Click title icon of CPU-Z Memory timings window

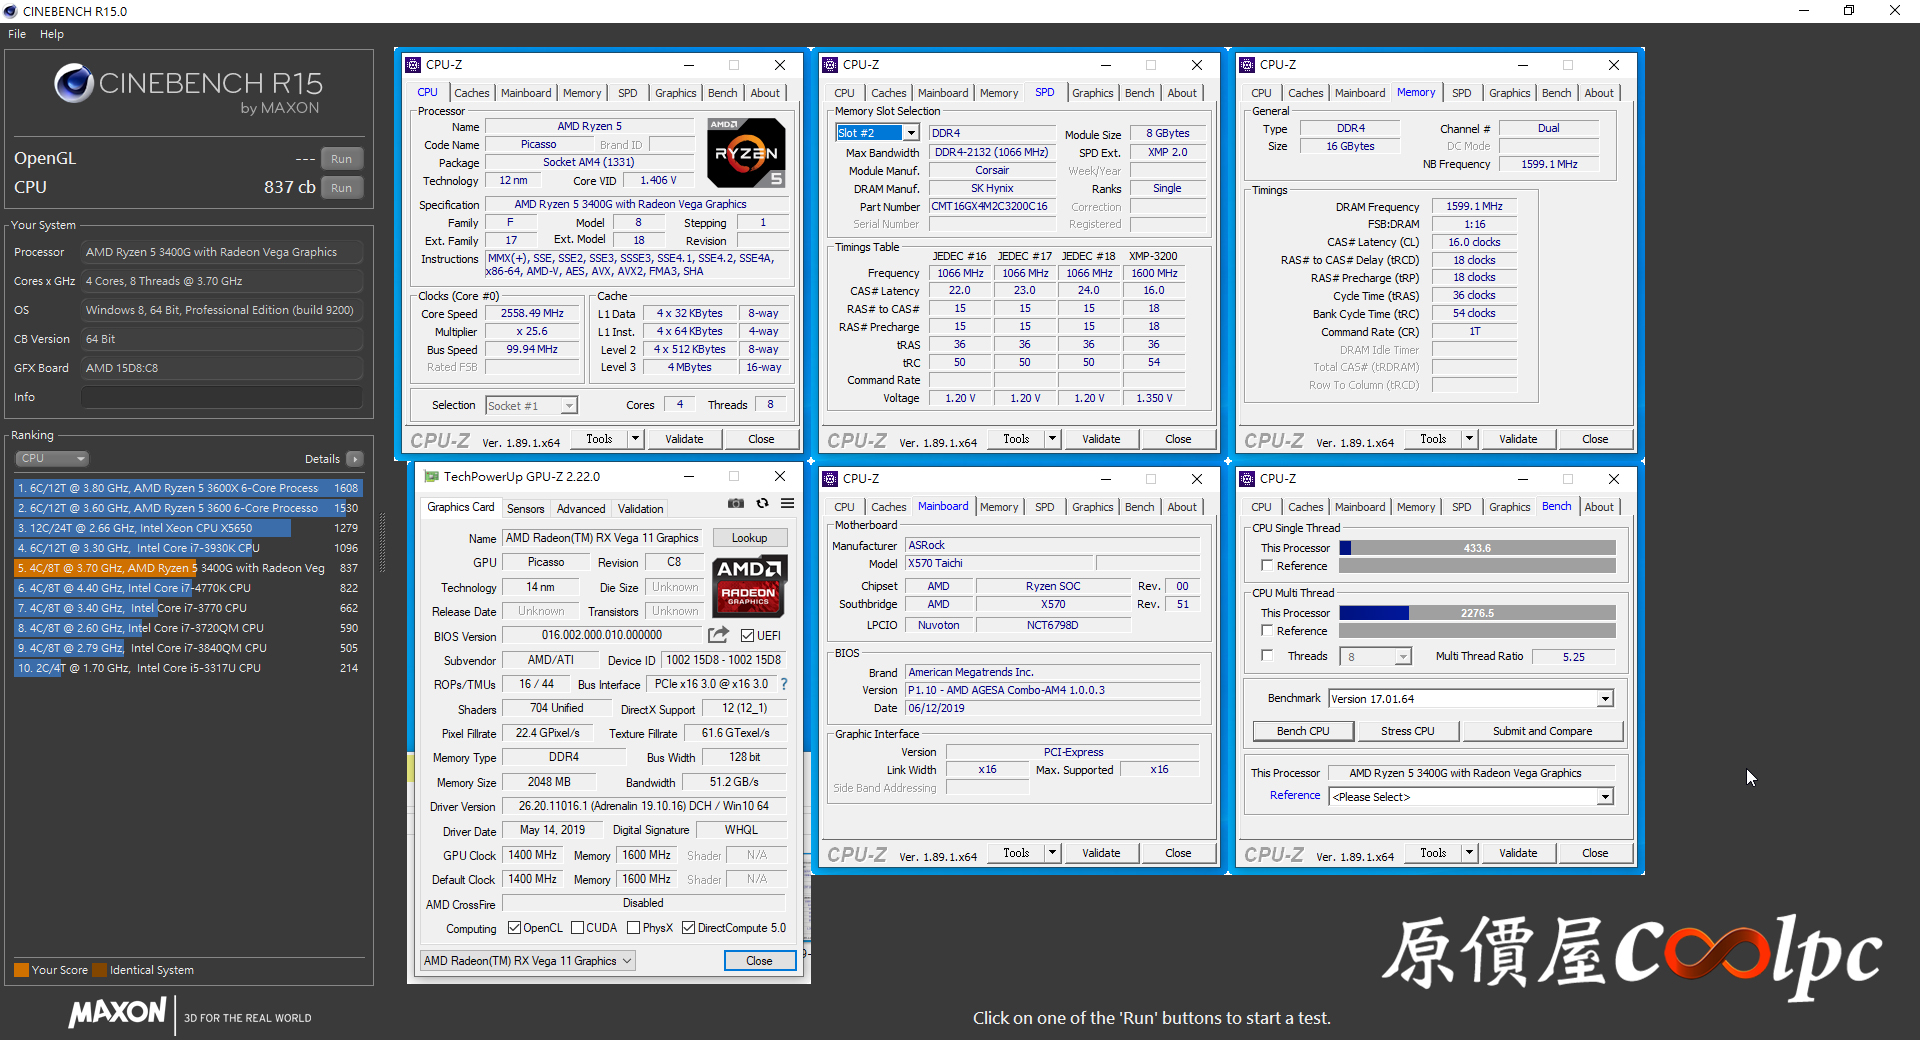tap(1247, 65)
